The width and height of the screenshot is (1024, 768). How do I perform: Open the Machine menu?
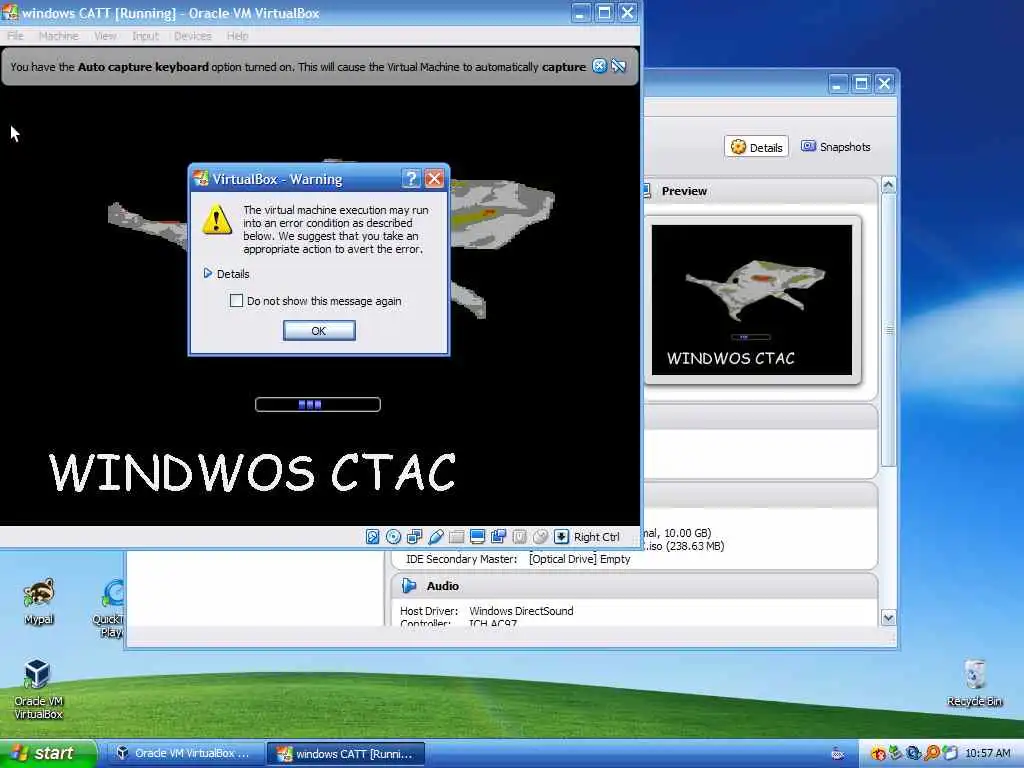pos(59,36)
